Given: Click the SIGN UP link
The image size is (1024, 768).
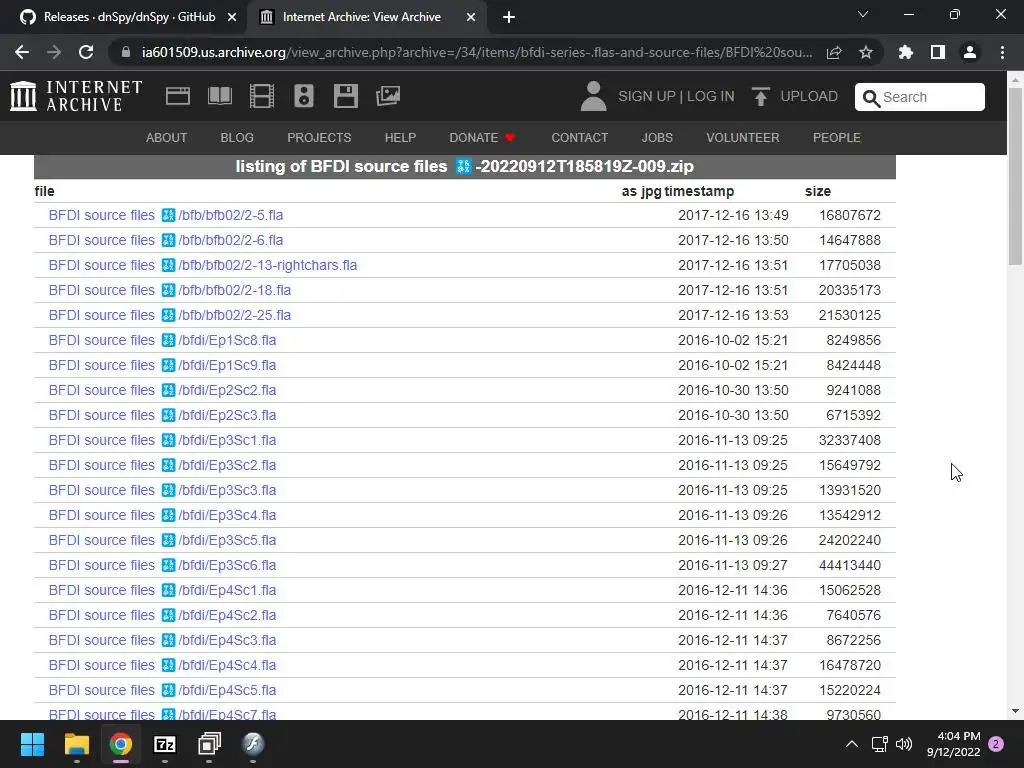Looking at the screenshot, I should click(647, 96).
